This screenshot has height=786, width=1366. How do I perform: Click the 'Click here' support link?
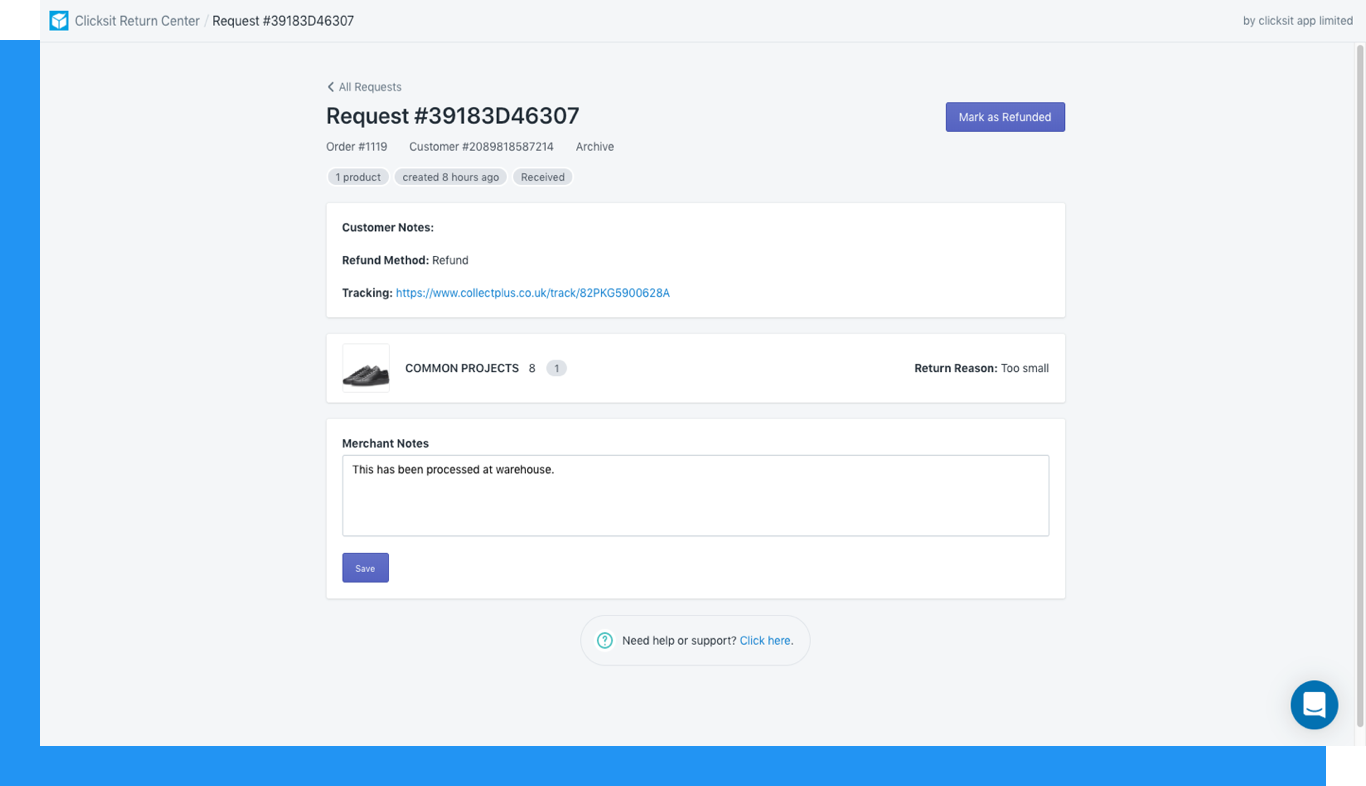point(764,640)
